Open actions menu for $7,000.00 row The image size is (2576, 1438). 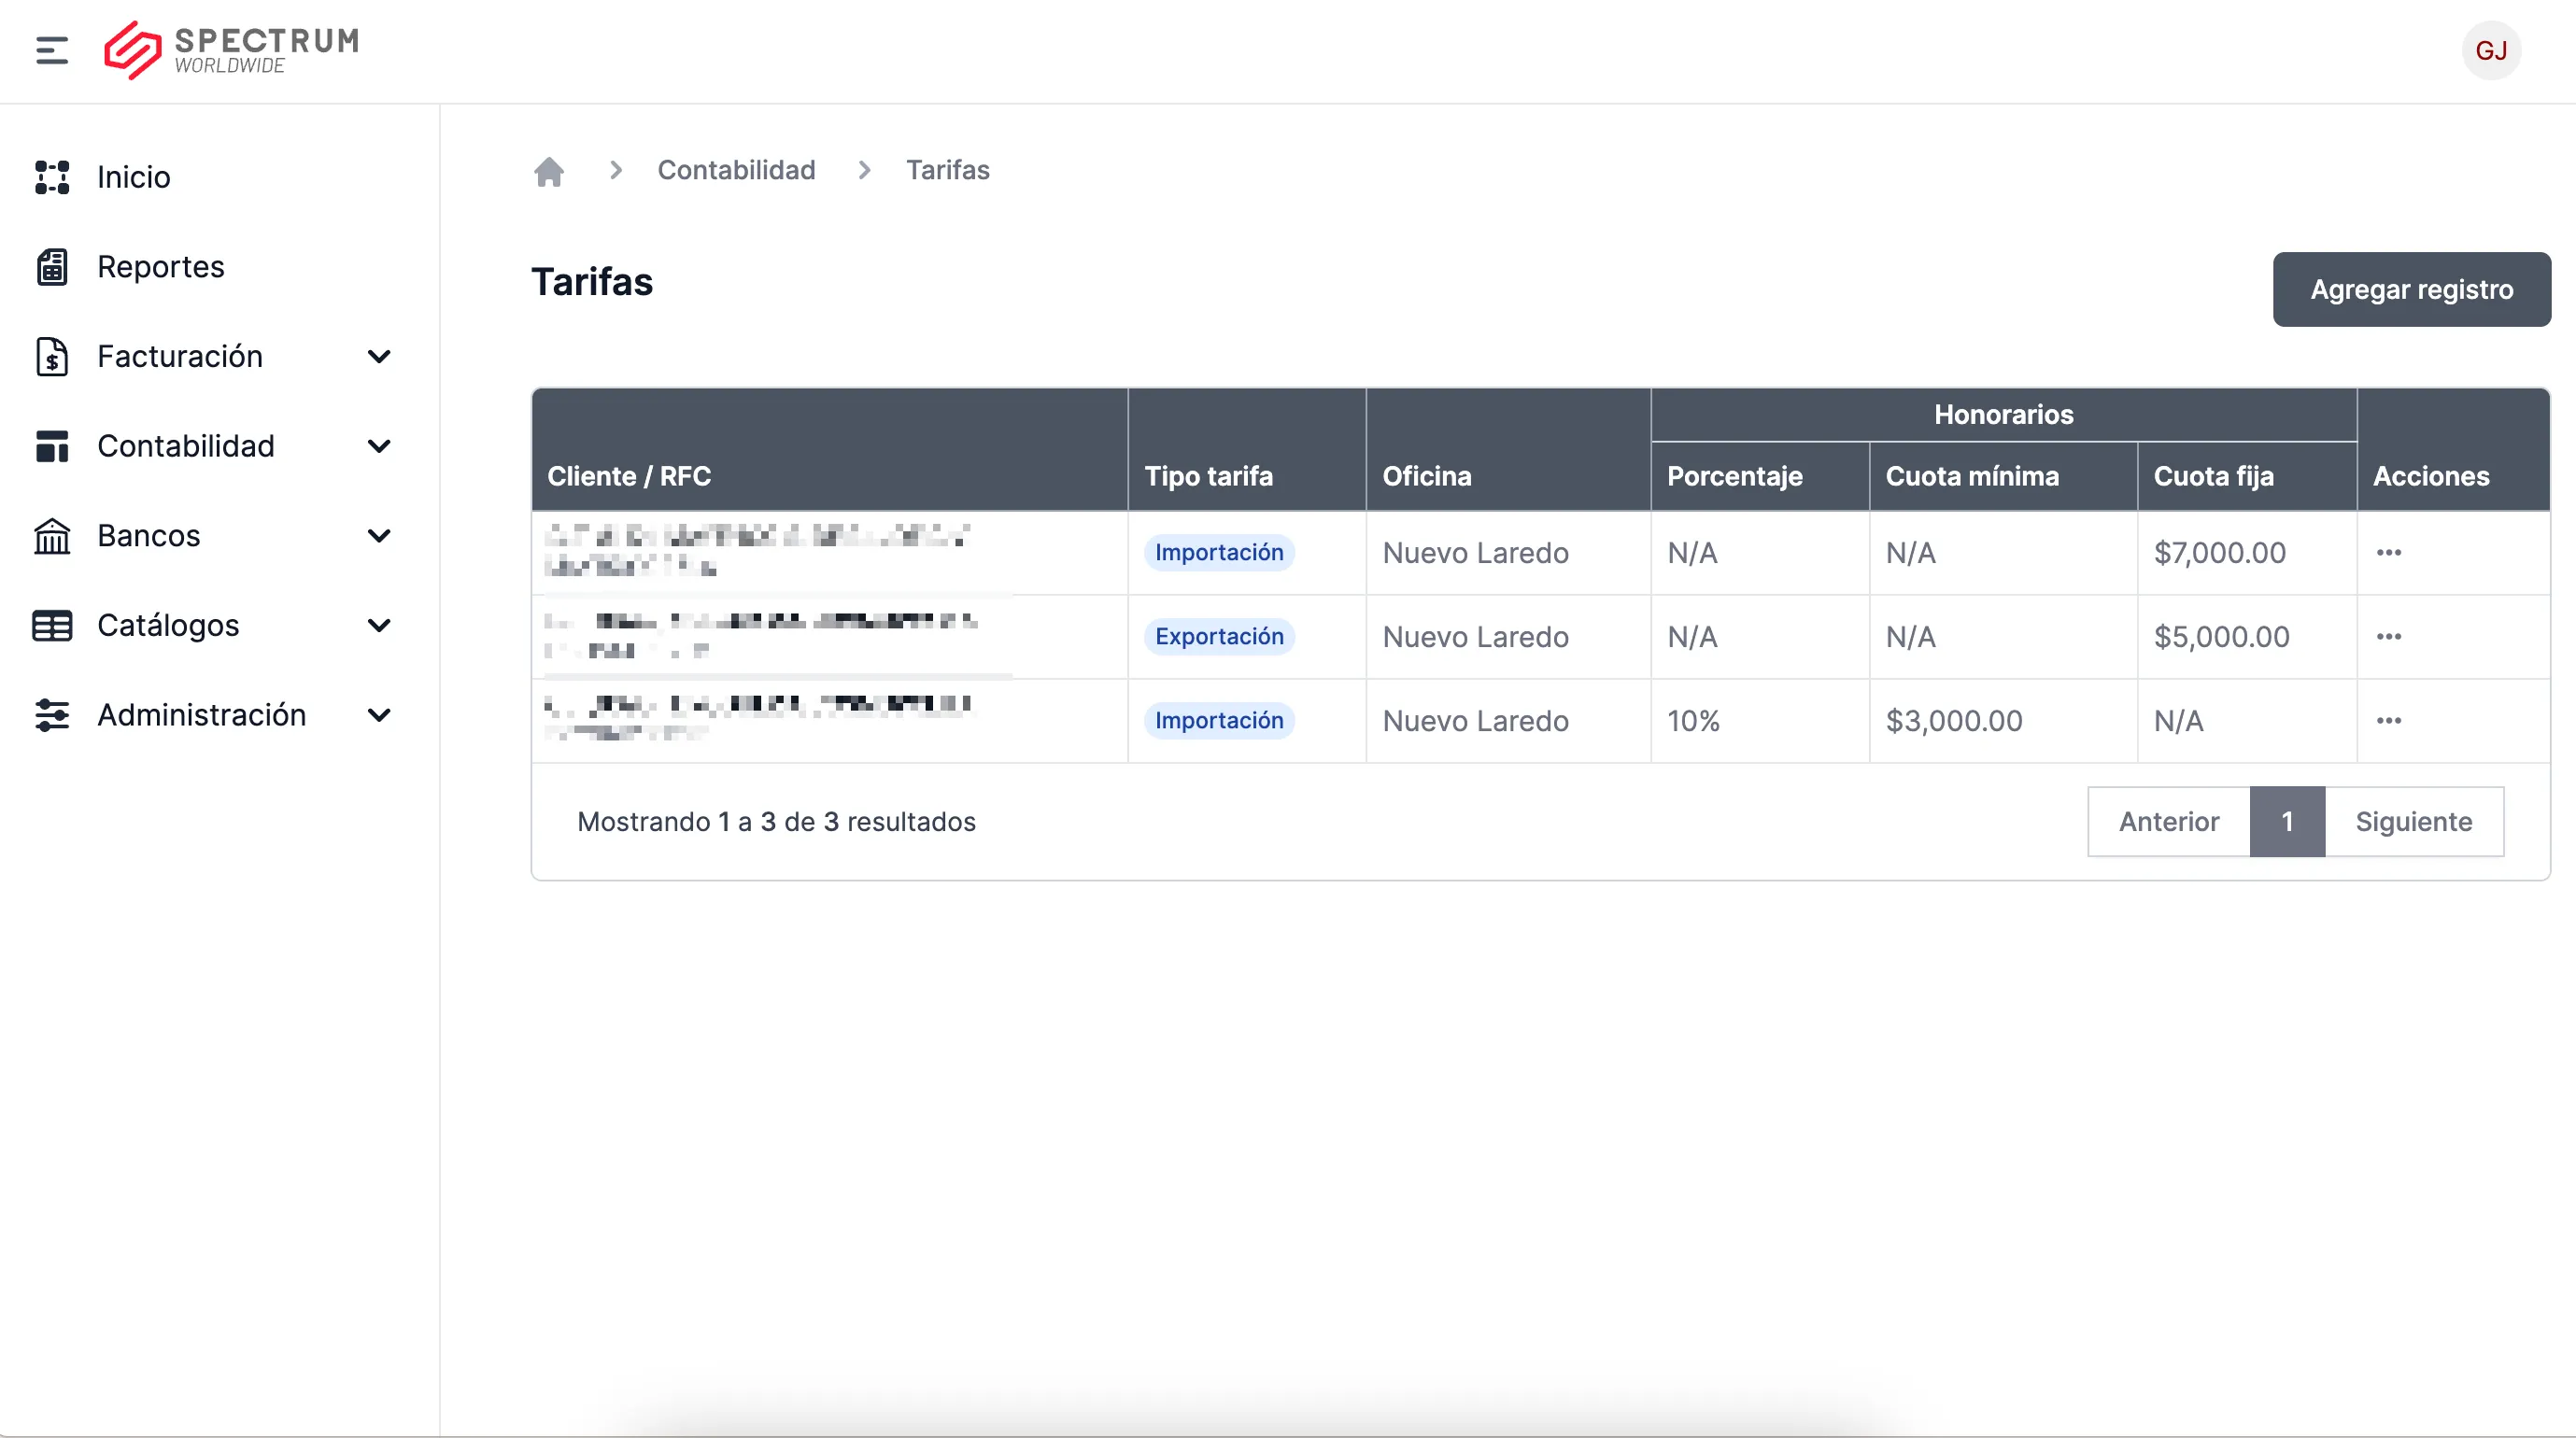click(2389, 553)
